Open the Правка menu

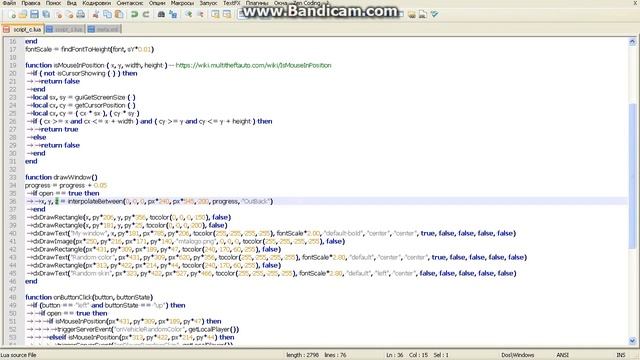point(31,3)
